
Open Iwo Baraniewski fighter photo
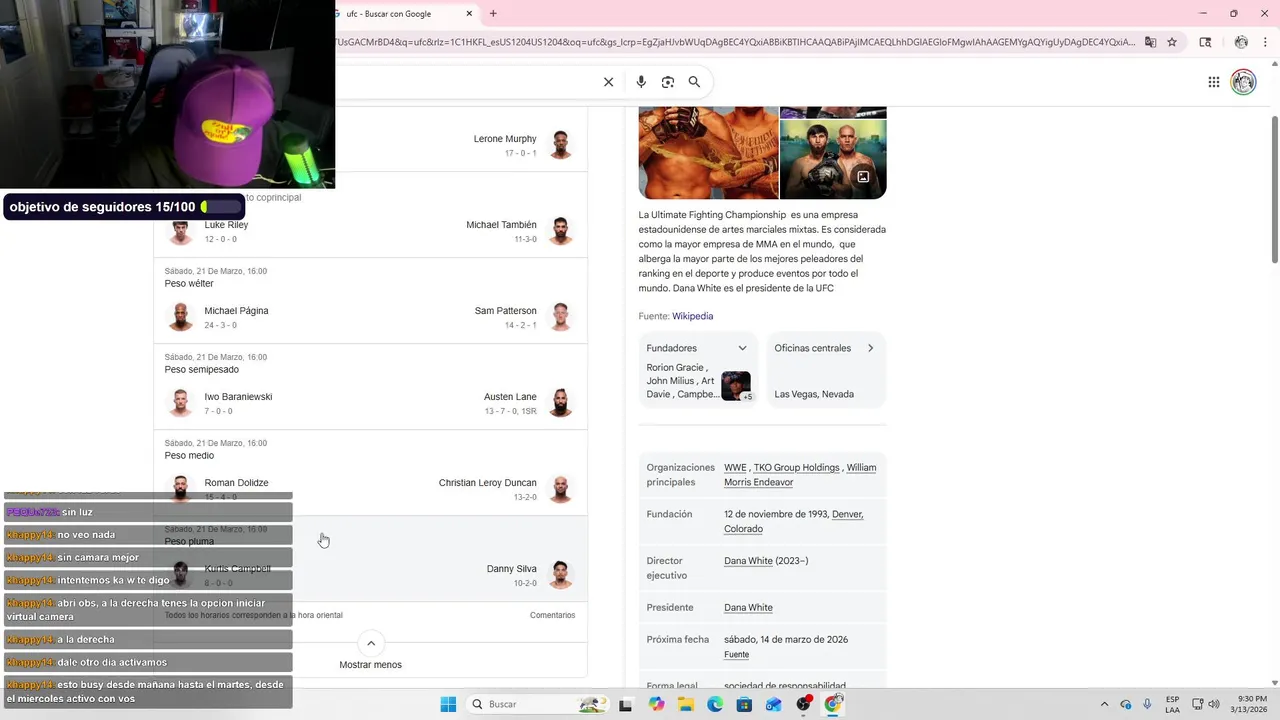point(180,403)
